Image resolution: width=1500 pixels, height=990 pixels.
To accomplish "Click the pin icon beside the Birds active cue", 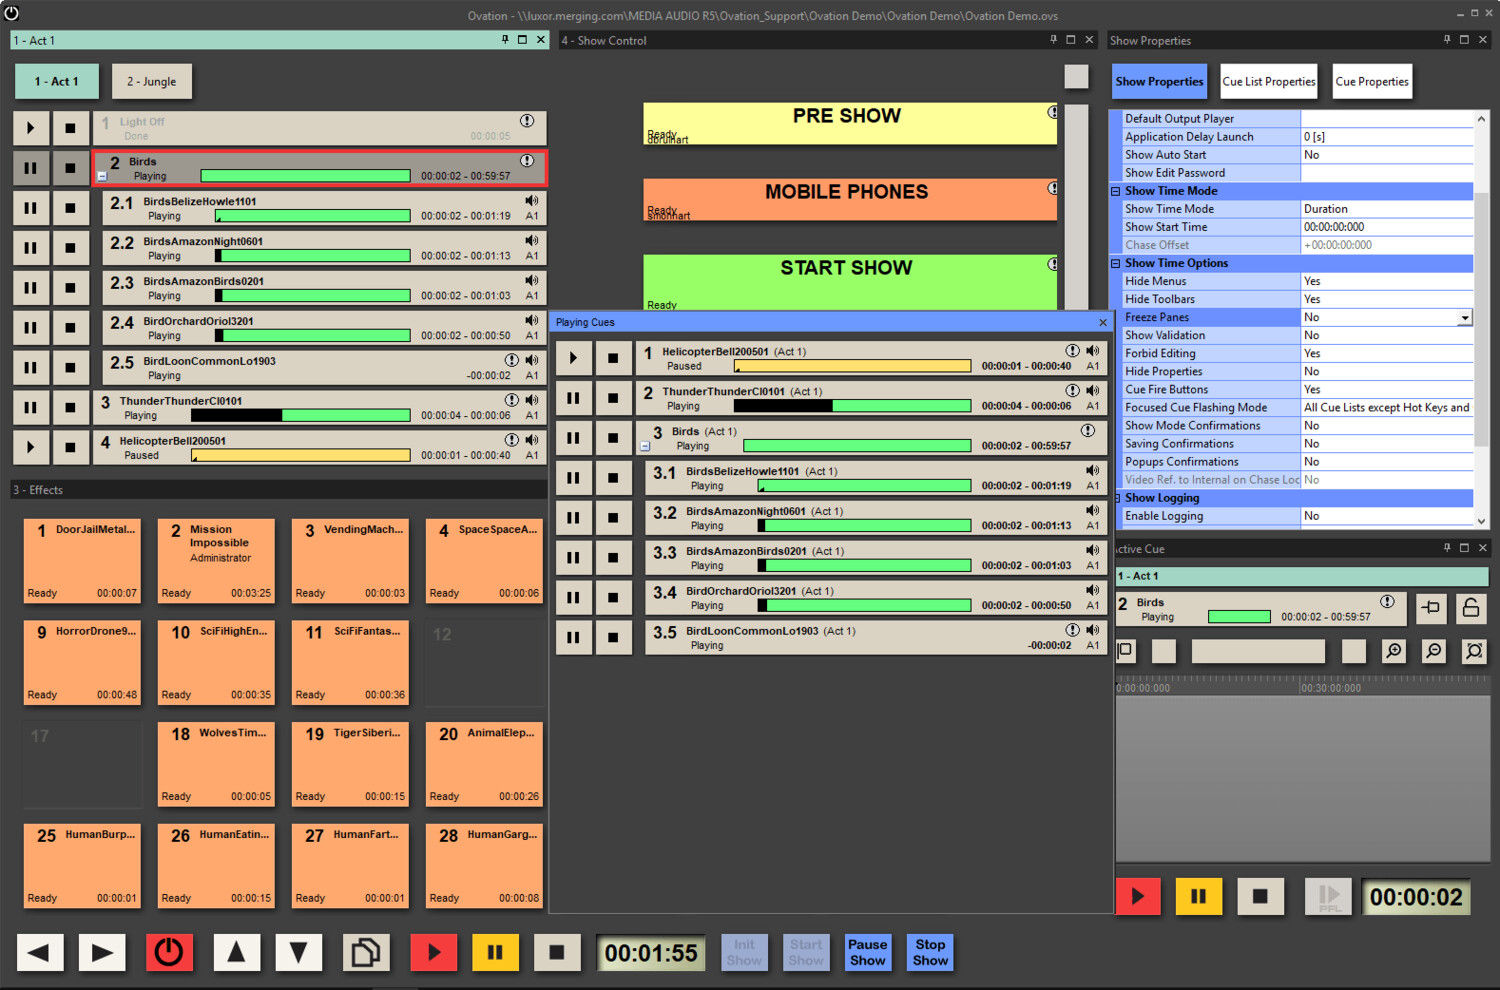I will tap(1430, 608).
